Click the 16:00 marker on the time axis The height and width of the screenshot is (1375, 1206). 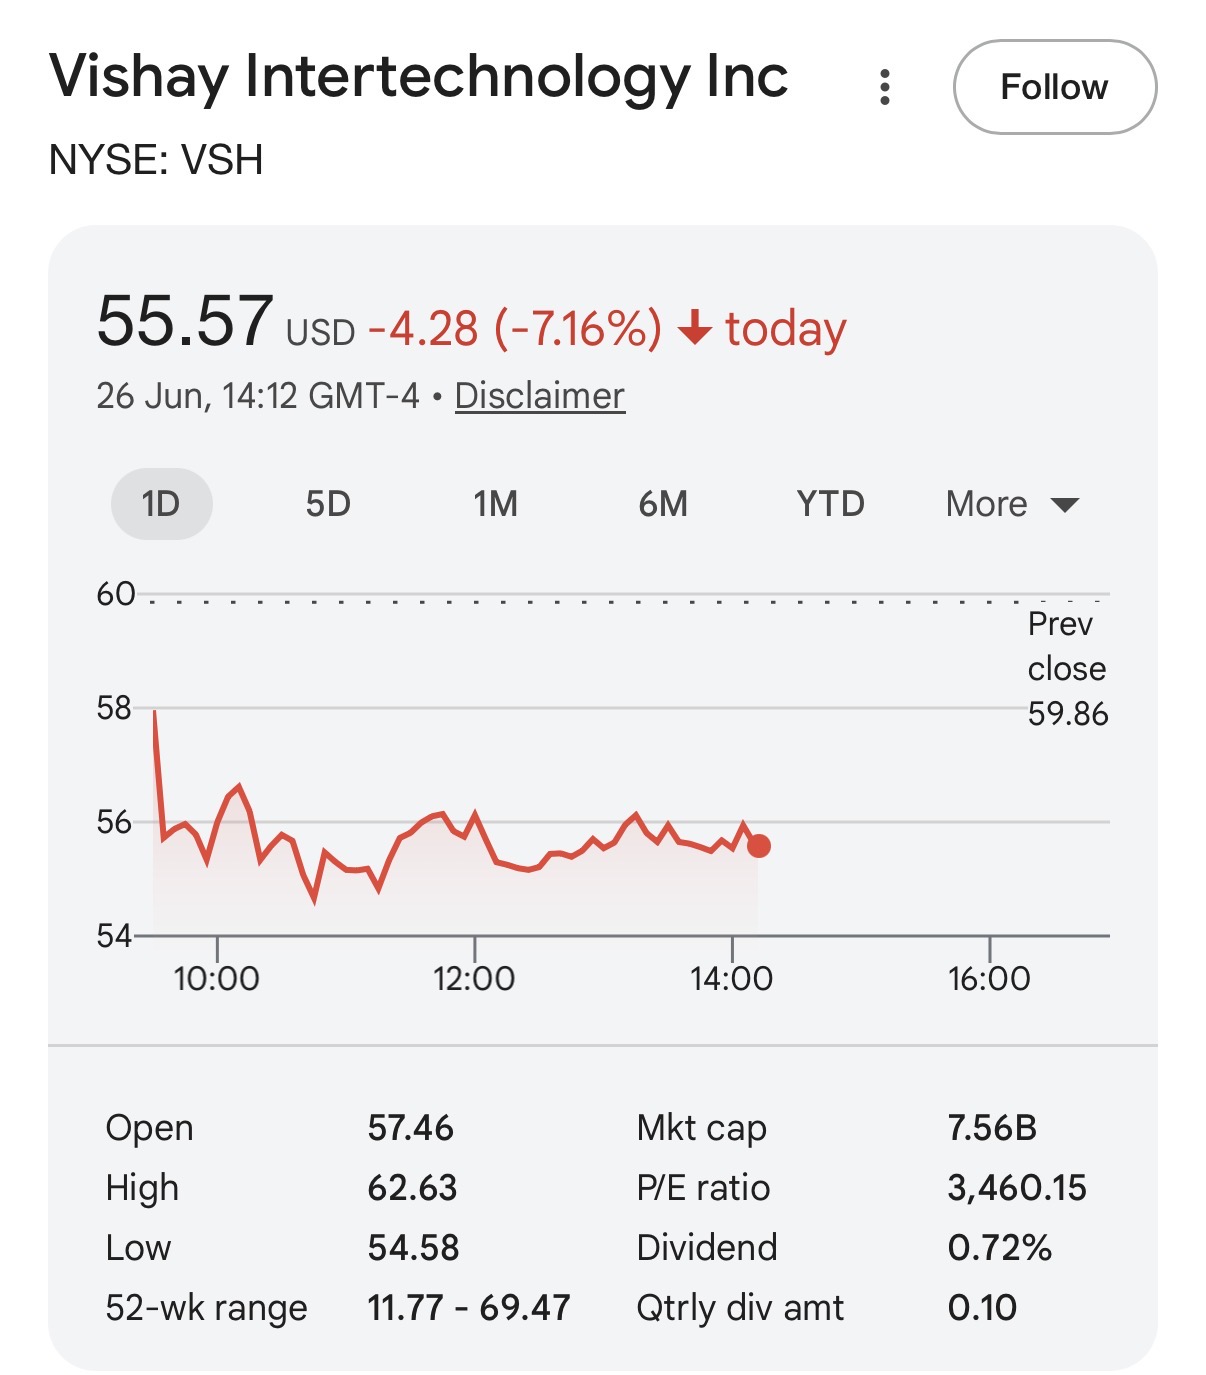point(989,977)
